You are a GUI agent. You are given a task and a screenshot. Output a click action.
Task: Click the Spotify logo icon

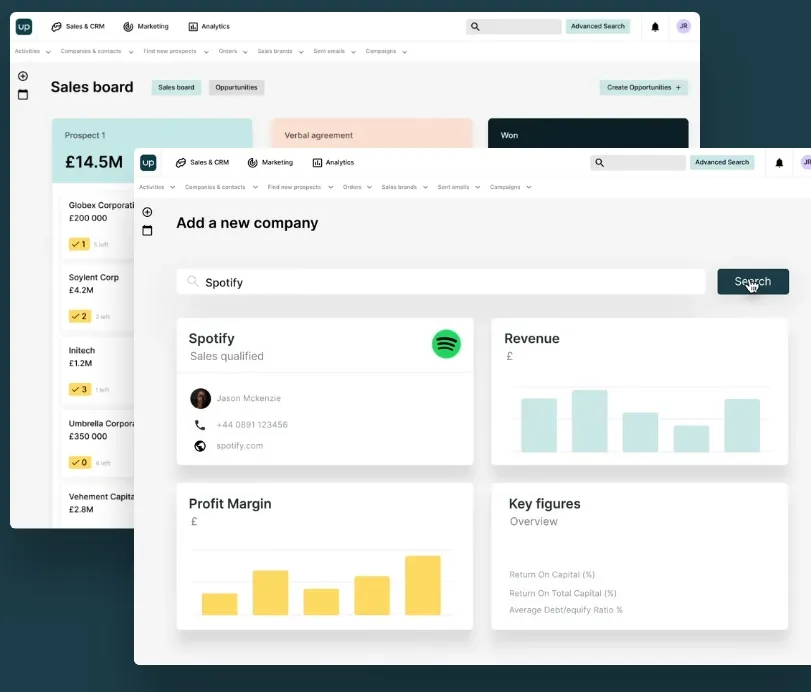(x=446, y=344)
